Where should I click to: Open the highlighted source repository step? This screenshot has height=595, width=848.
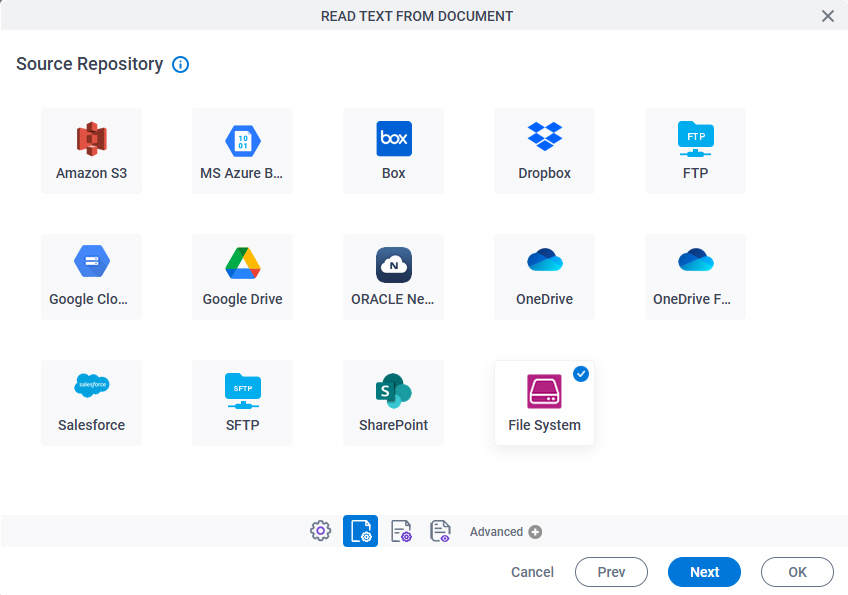point(360,531)
